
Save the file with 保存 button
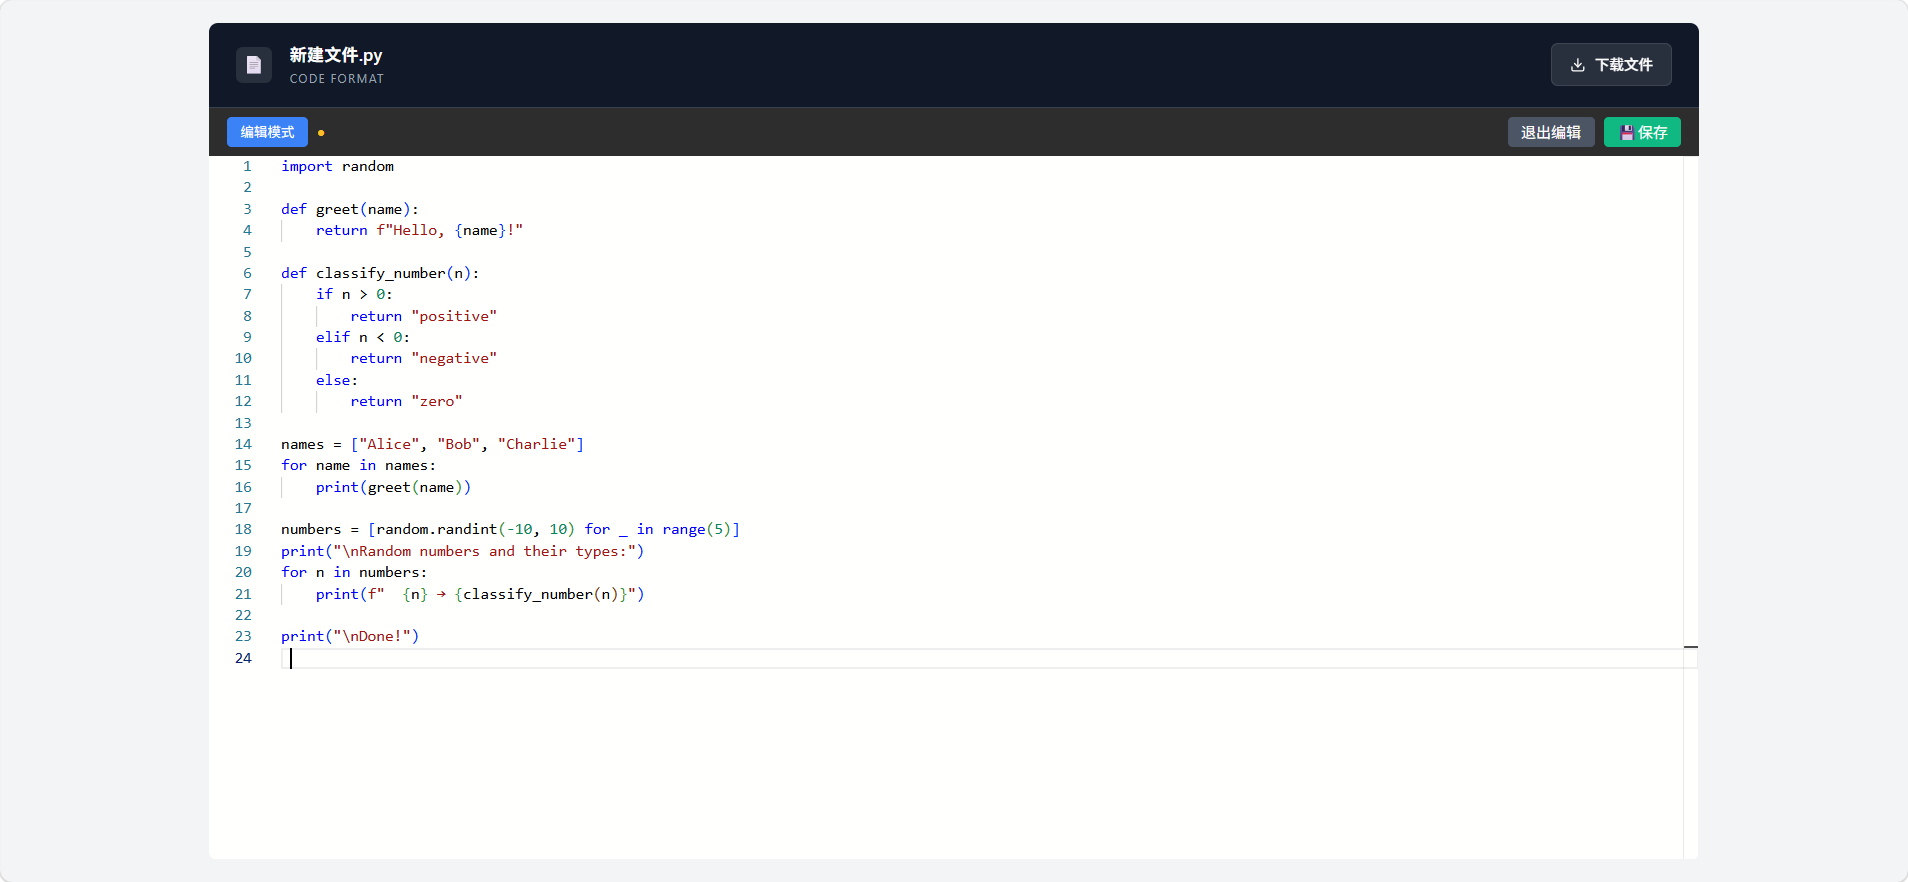pyautogui.click(x=1642, y=132)
